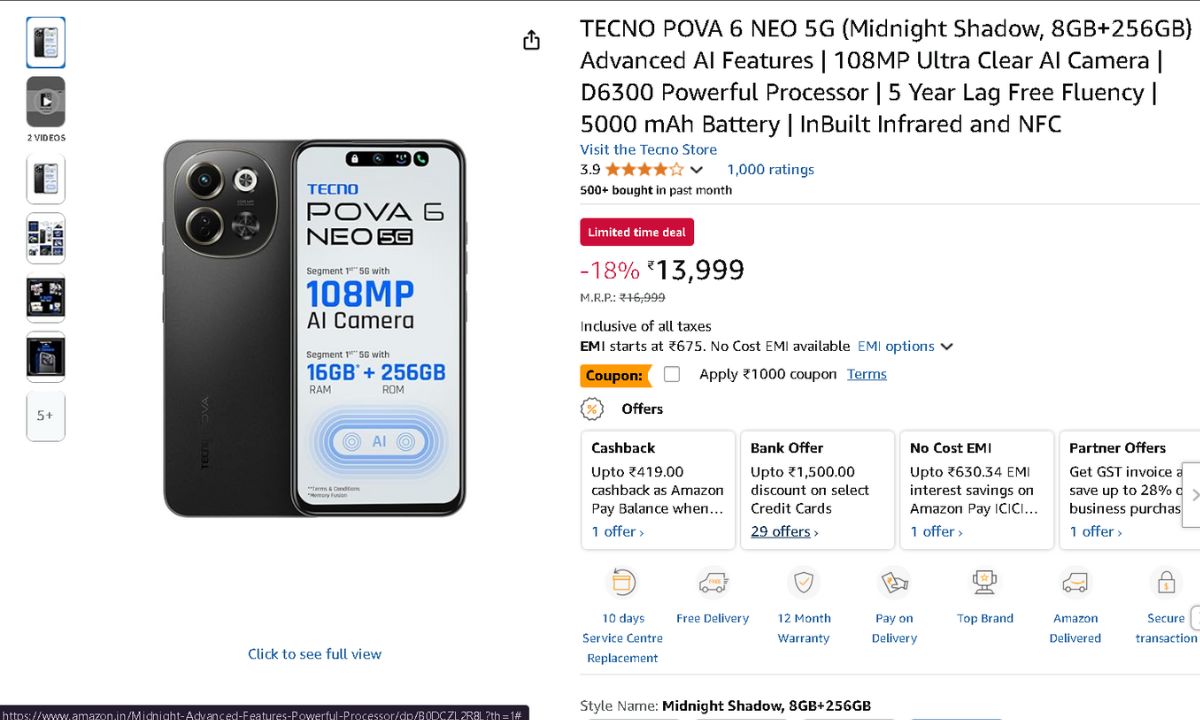Expand the EMI options dropdown
This screenshot has height=720, width=1200.
point(905,346)
